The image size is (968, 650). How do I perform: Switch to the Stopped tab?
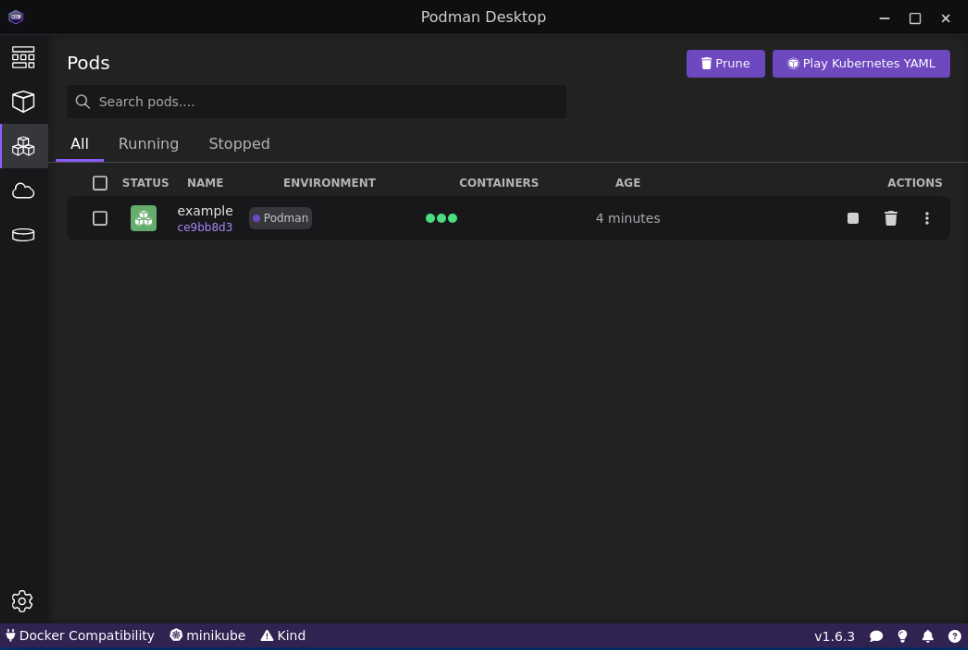(x=239, y=144)
